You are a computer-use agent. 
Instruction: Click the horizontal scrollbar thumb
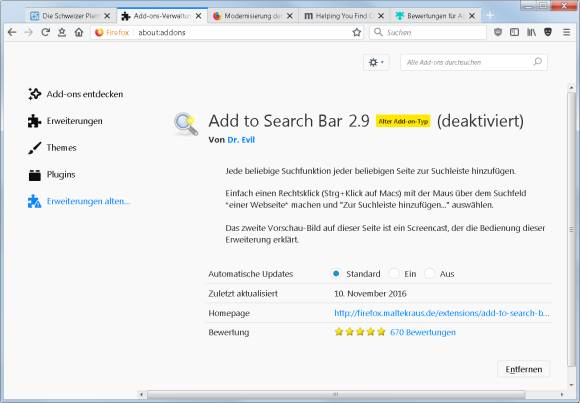336,395
